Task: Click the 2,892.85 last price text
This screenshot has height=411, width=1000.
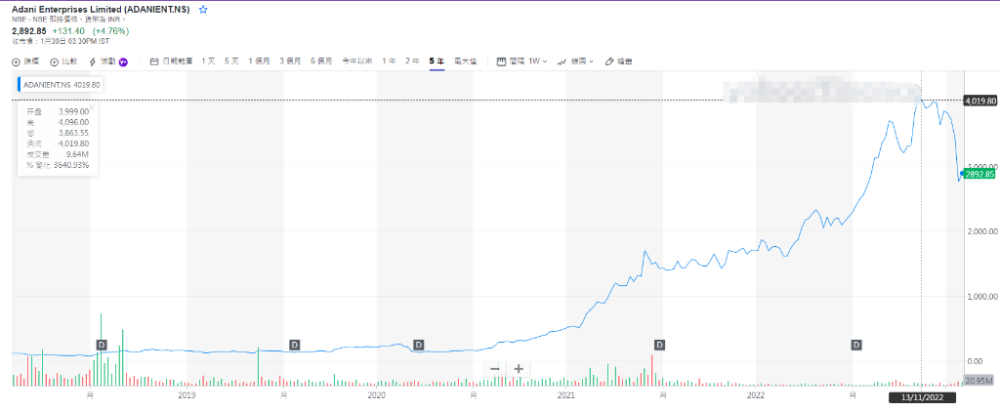Action: point(29,31)
